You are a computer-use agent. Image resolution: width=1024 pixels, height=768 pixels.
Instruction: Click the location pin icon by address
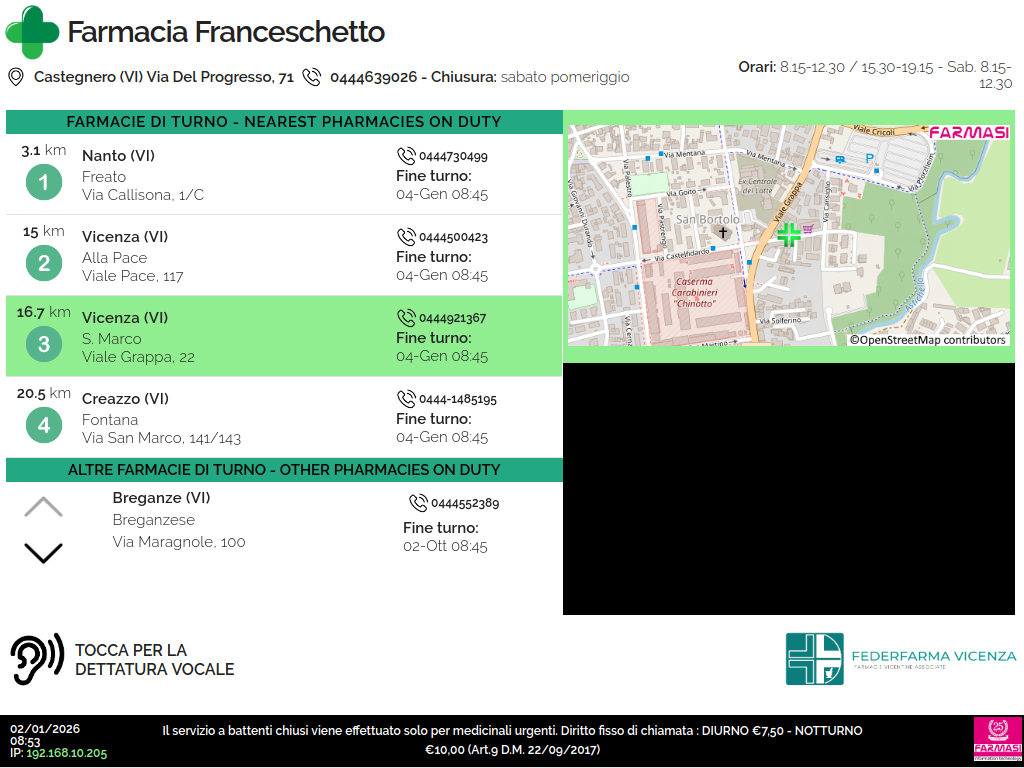pos(16,77)
